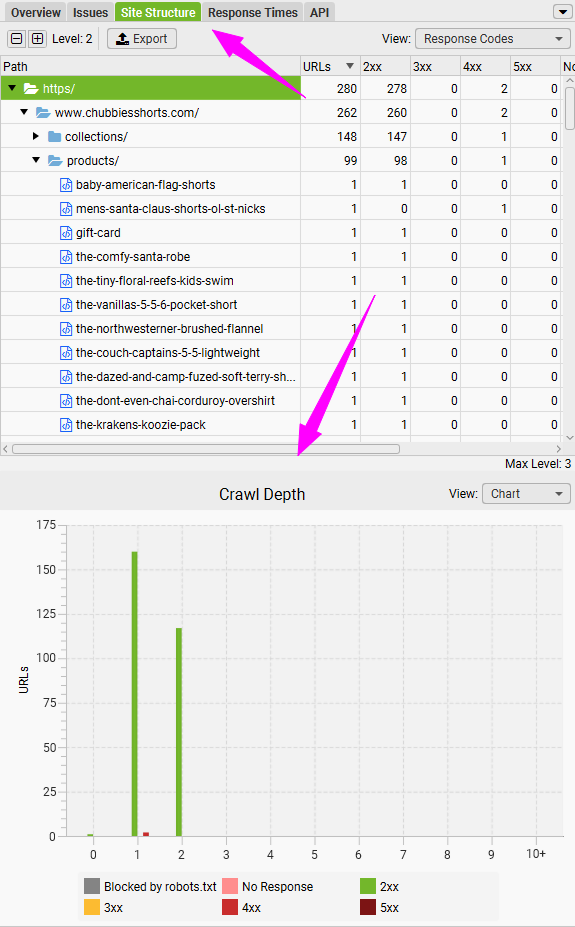This screenshot has height=927, width=575.
Task: Select the the-comfy-santa-robe row
Action: coord(281,257)
